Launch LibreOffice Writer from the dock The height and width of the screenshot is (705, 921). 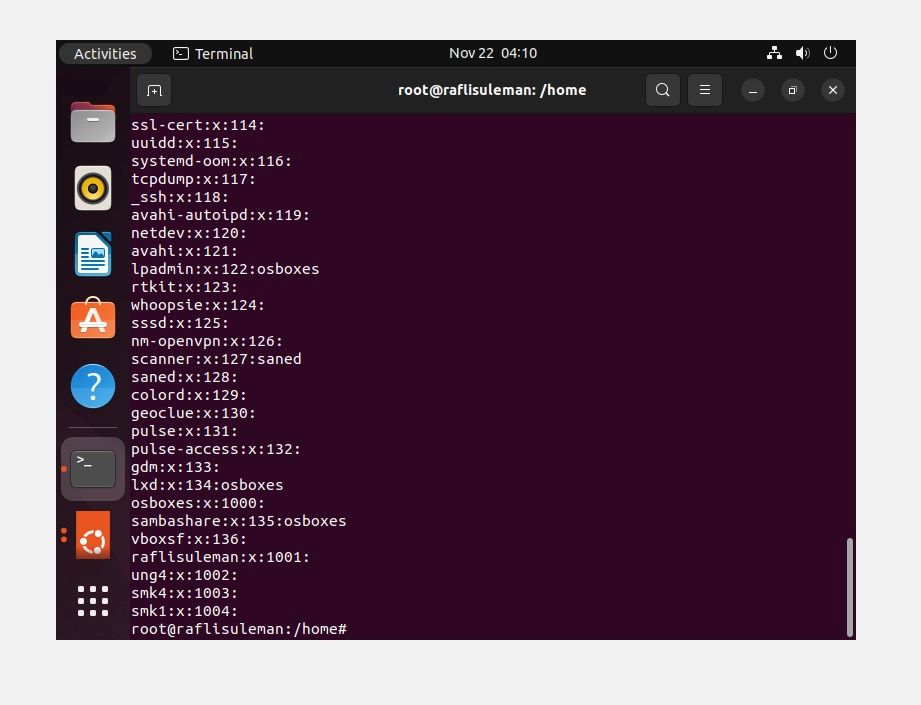point(93,254)
